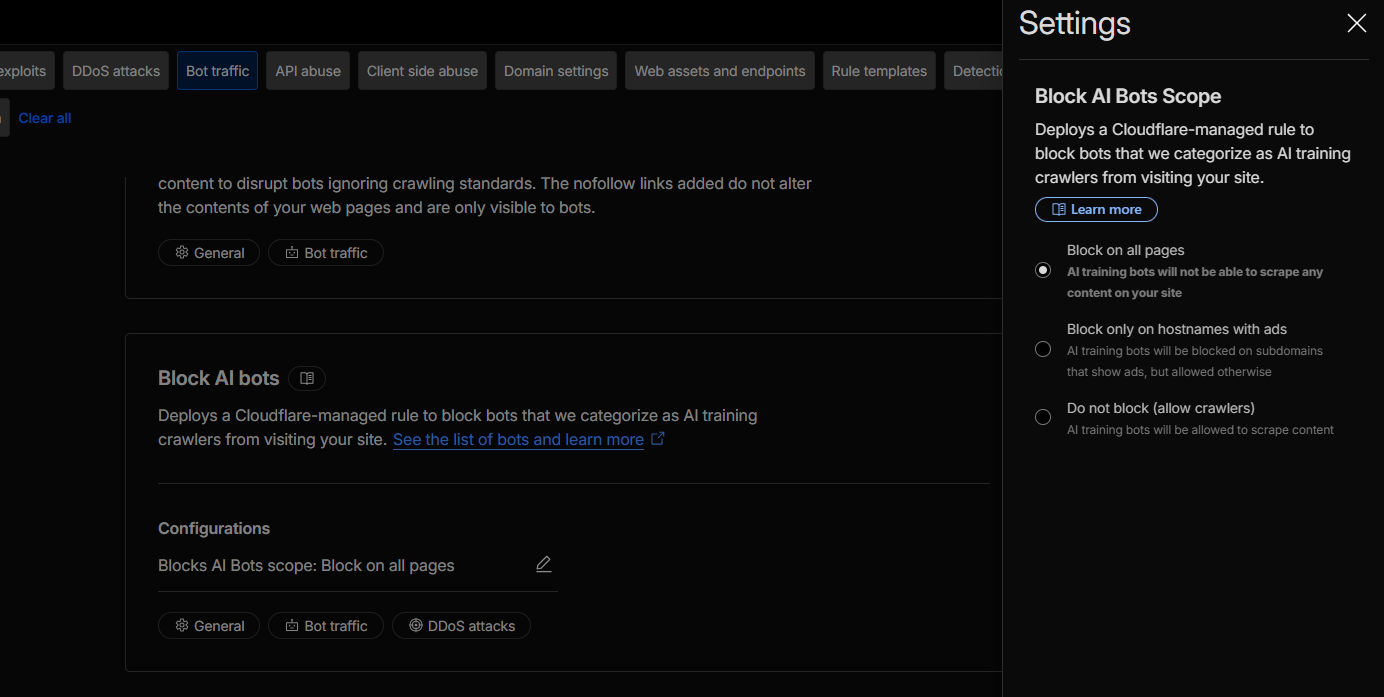Click the gear icon in the upper General tag

(x=182, y=252)
